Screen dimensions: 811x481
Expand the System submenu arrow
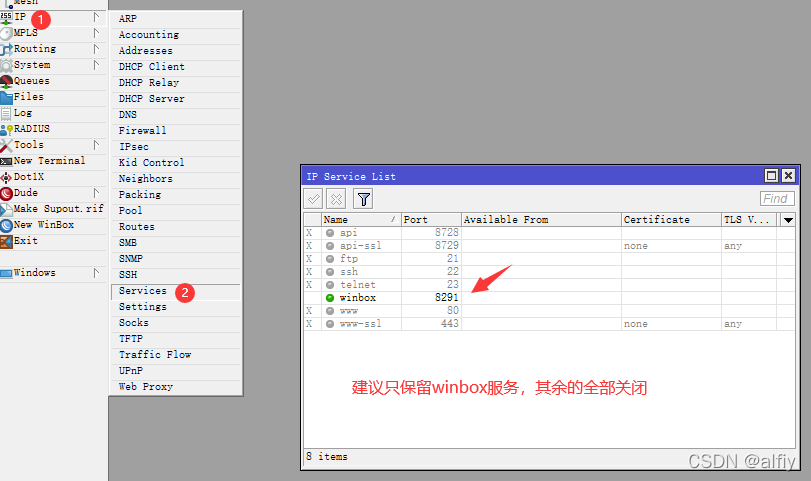pos(96,65)
